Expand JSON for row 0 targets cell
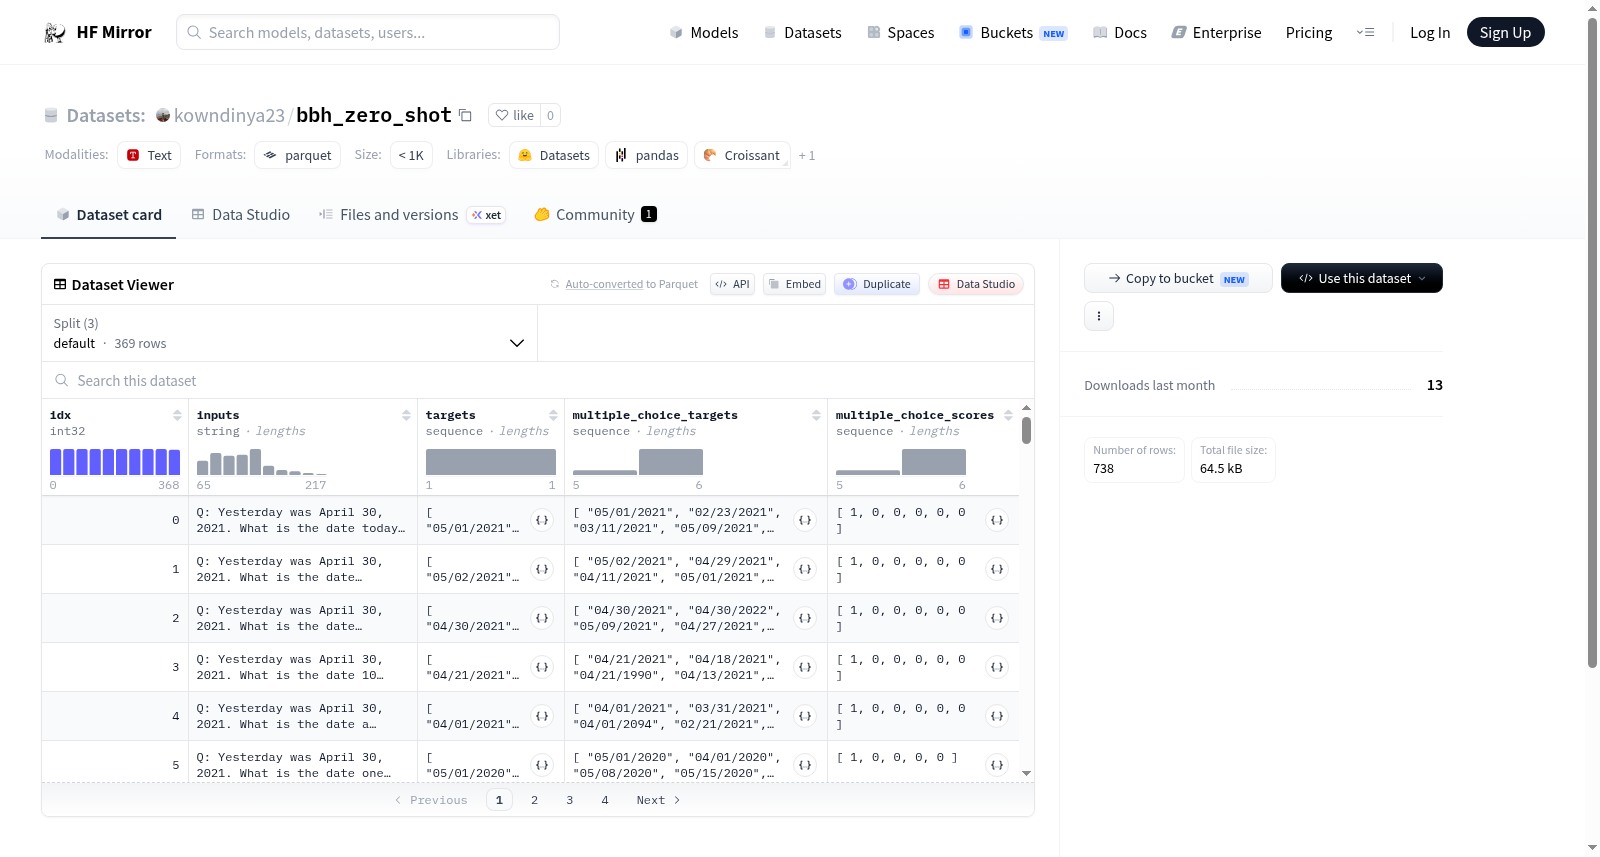This screenshot has width=1600, height=857. [542, 520]
